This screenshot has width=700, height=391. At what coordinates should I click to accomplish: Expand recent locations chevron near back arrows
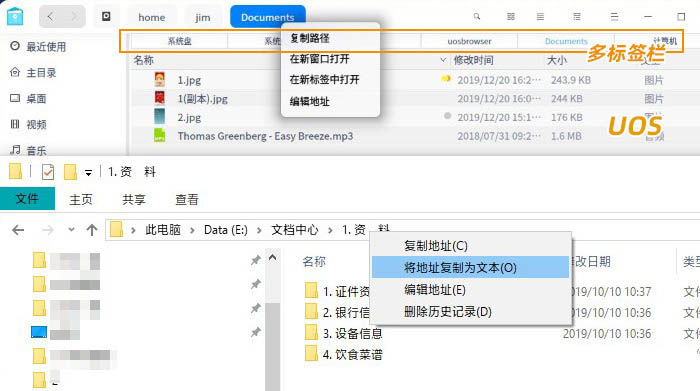coord(71,230)
